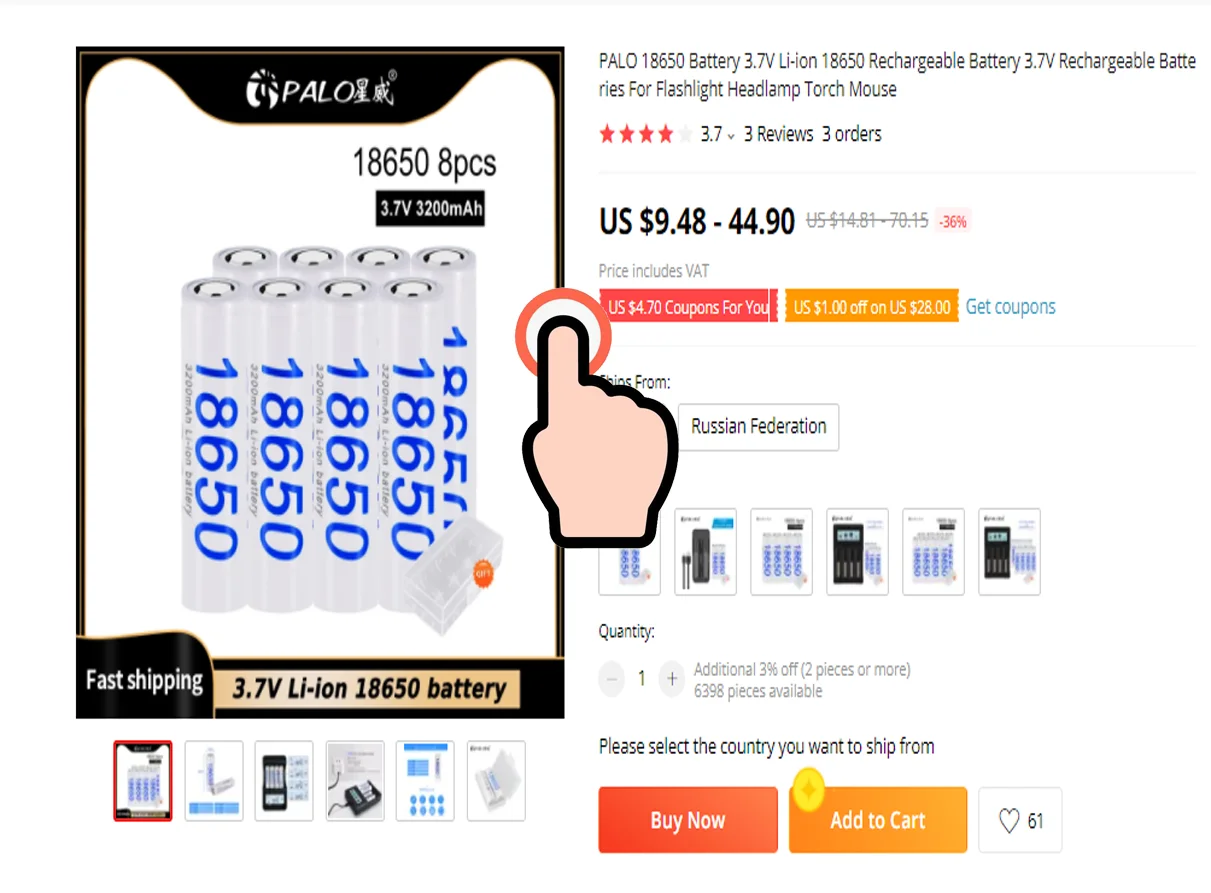Click the Buy Now button
Image resolution: width=1211 pixels, height=893 pixels.
[688, 820]
